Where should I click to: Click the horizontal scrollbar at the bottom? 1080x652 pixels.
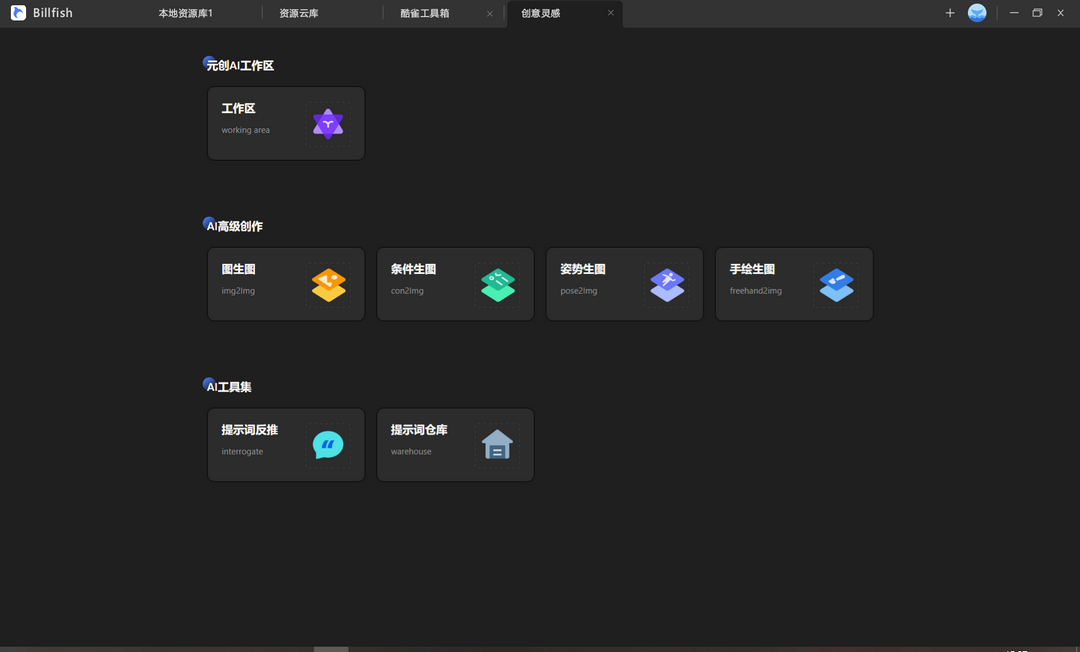pyautogui.click(x=330, y=648)
